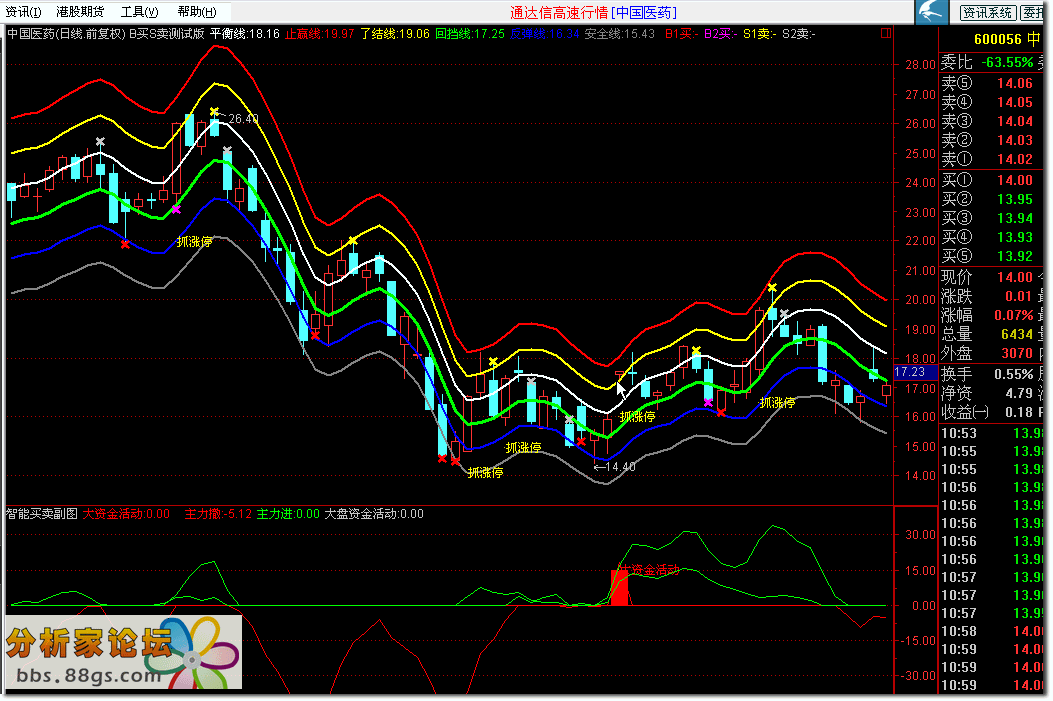Click the 26.40 high price marker

click(x=242, y=119)
